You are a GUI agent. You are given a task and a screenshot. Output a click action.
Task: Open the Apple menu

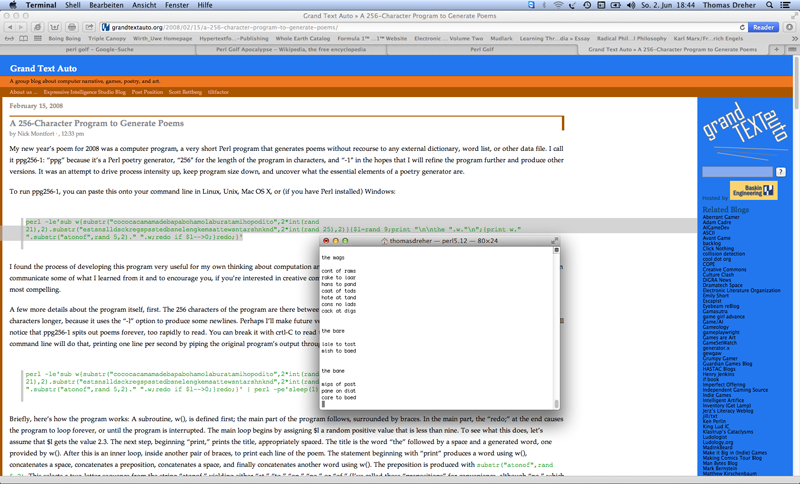(13, 5)
